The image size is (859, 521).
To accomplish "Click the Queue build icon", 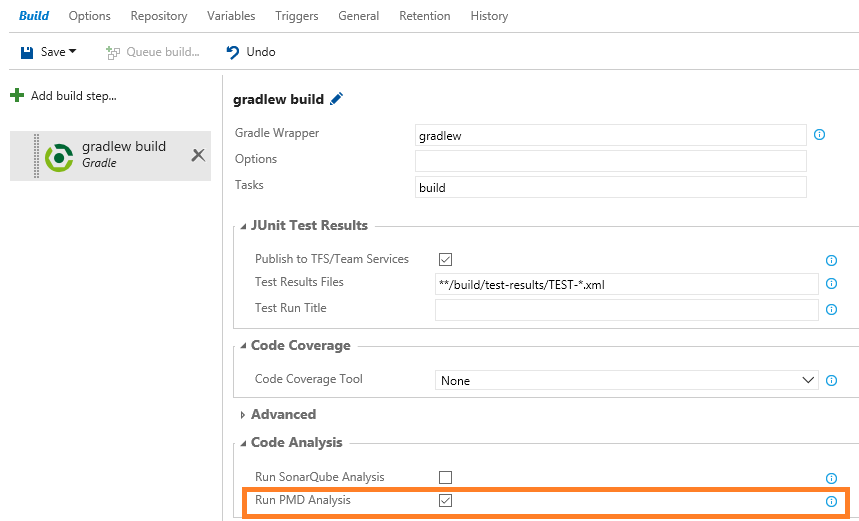I will [x=113, y=53].
